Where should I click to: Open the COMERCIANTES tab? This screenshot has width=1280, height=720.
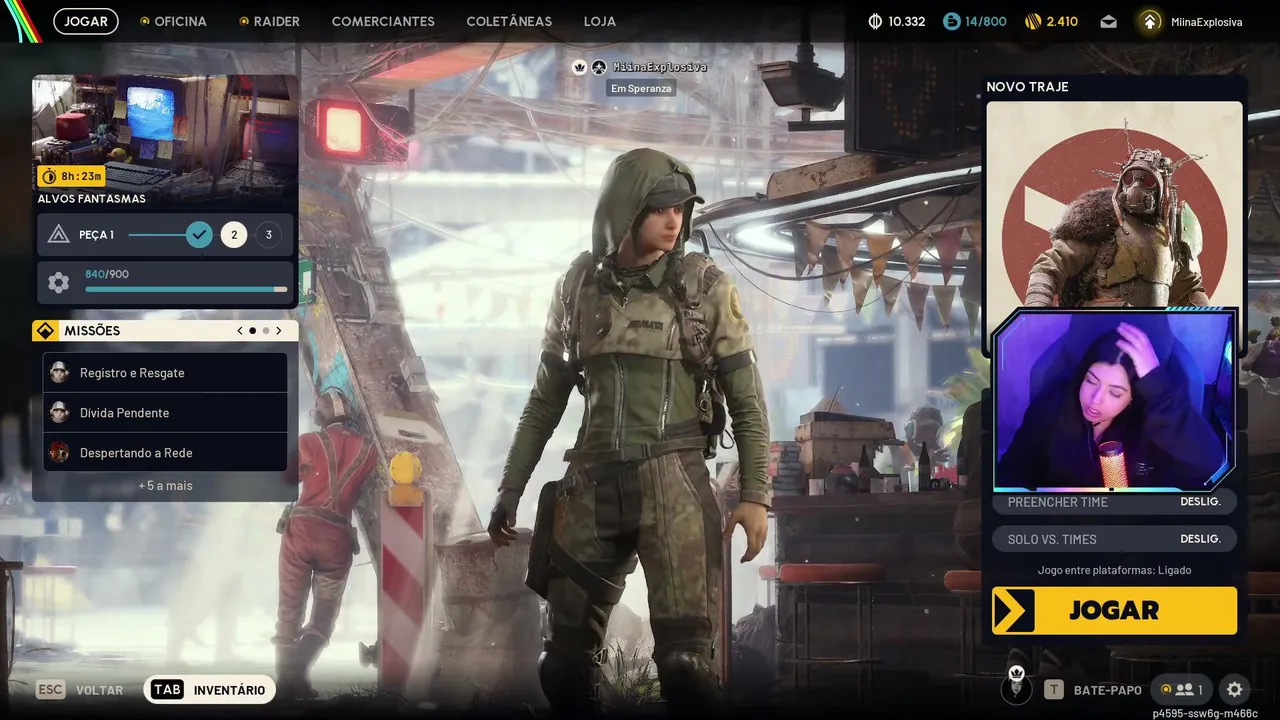tap(383, 21)
